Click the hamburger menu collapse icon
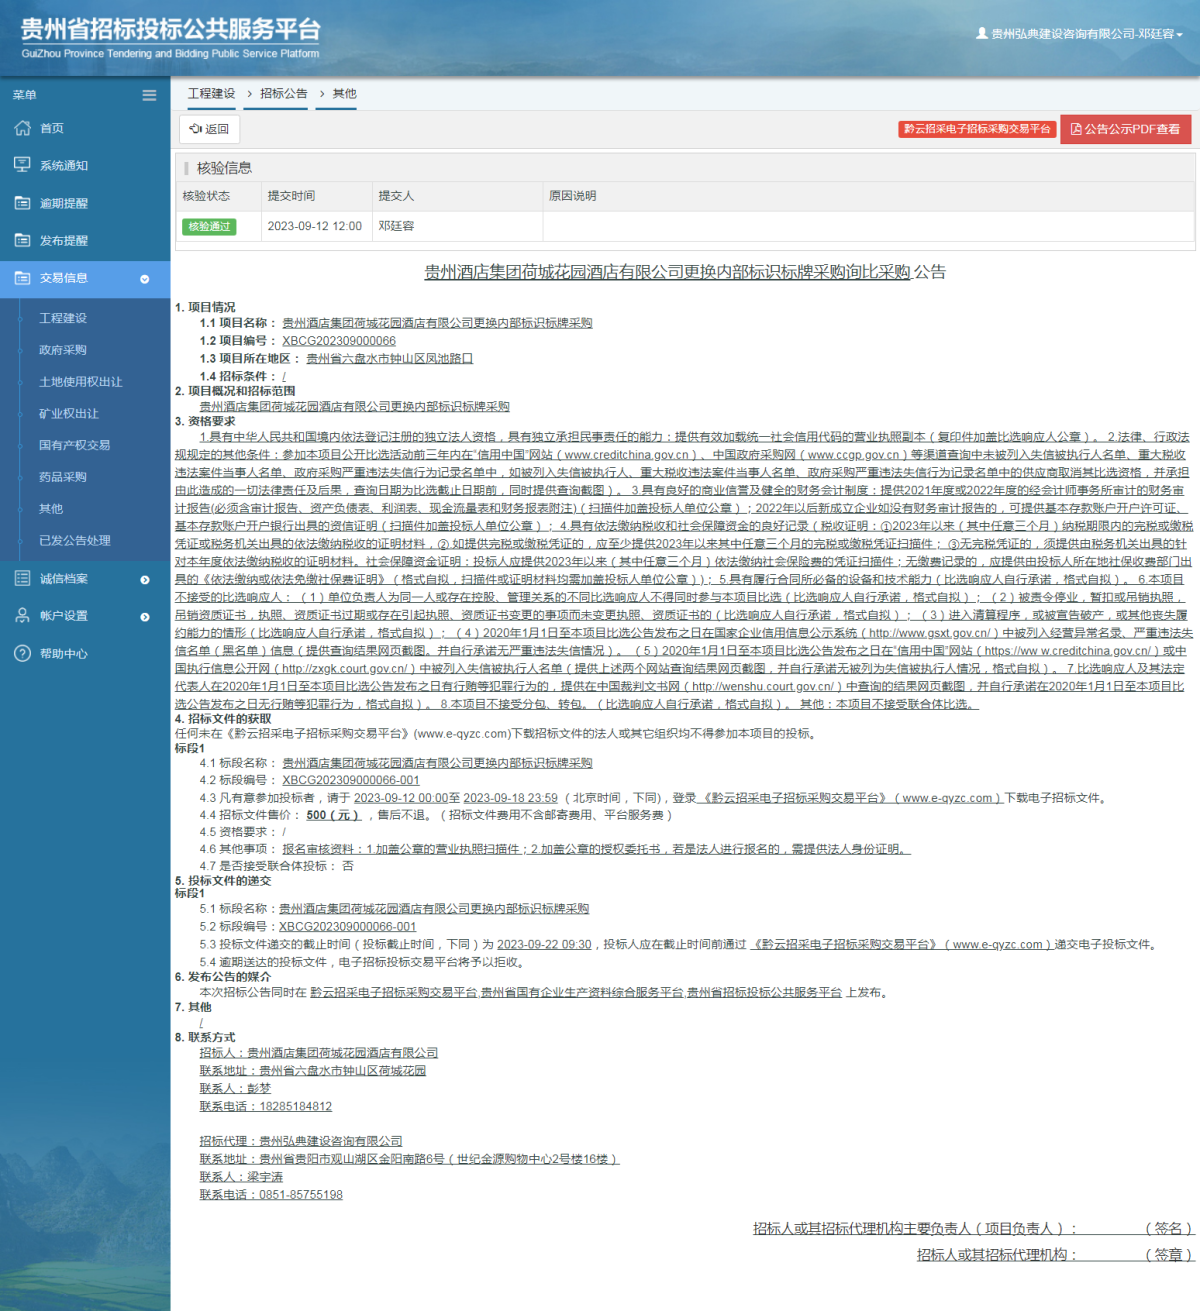Image resolution: width=1200 pixels, height=1311 pixels. point(149,95)
